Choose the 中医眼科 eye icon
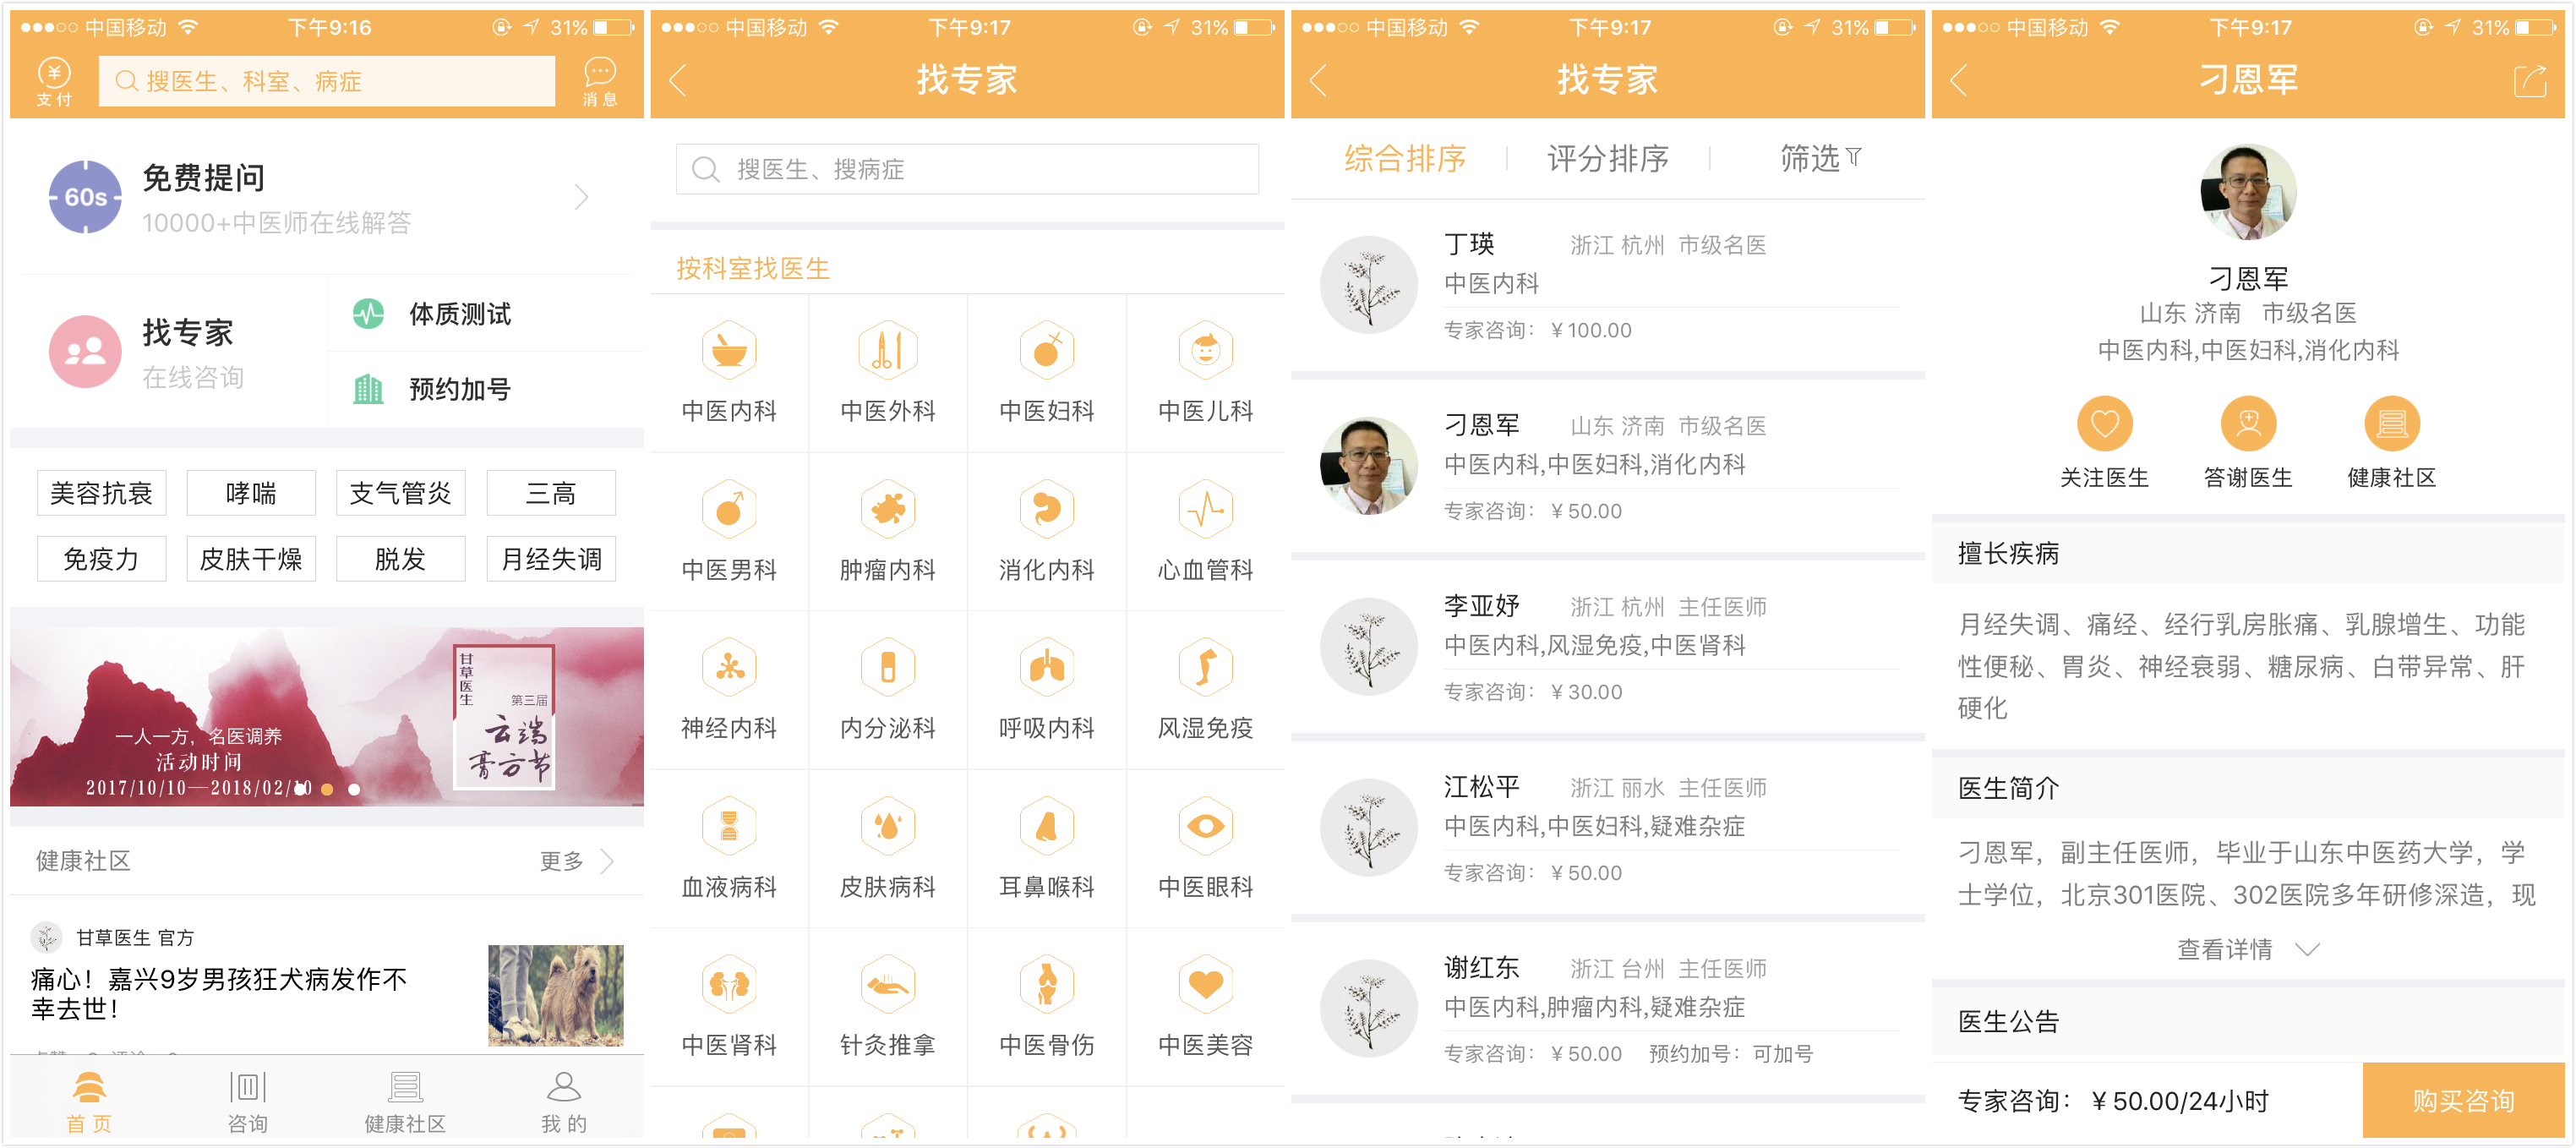2576x1148 pixels. (x=1205, y=827)
